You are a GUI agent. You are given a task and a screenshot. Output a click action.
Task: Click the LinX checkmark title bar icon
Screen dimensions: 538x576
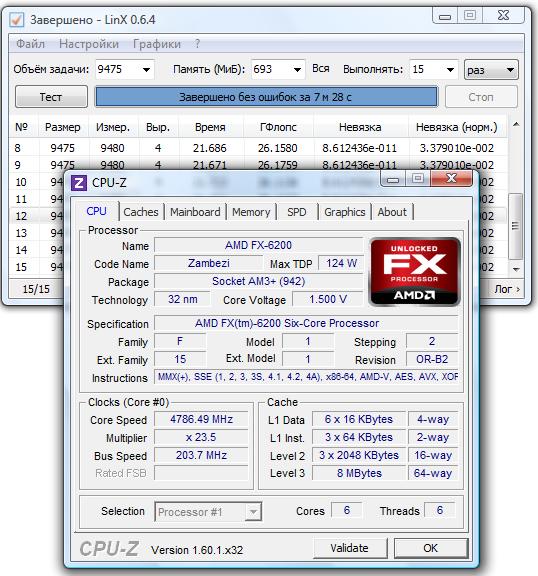(x=17, y=19)
